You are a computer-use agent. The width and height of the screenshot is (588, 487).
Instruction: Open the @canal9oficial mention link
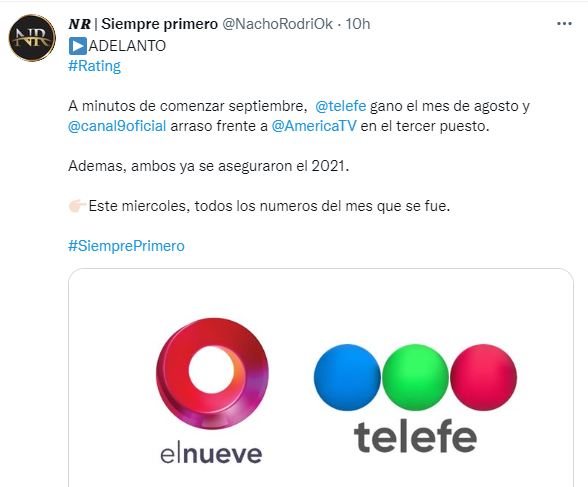(117, 126)
